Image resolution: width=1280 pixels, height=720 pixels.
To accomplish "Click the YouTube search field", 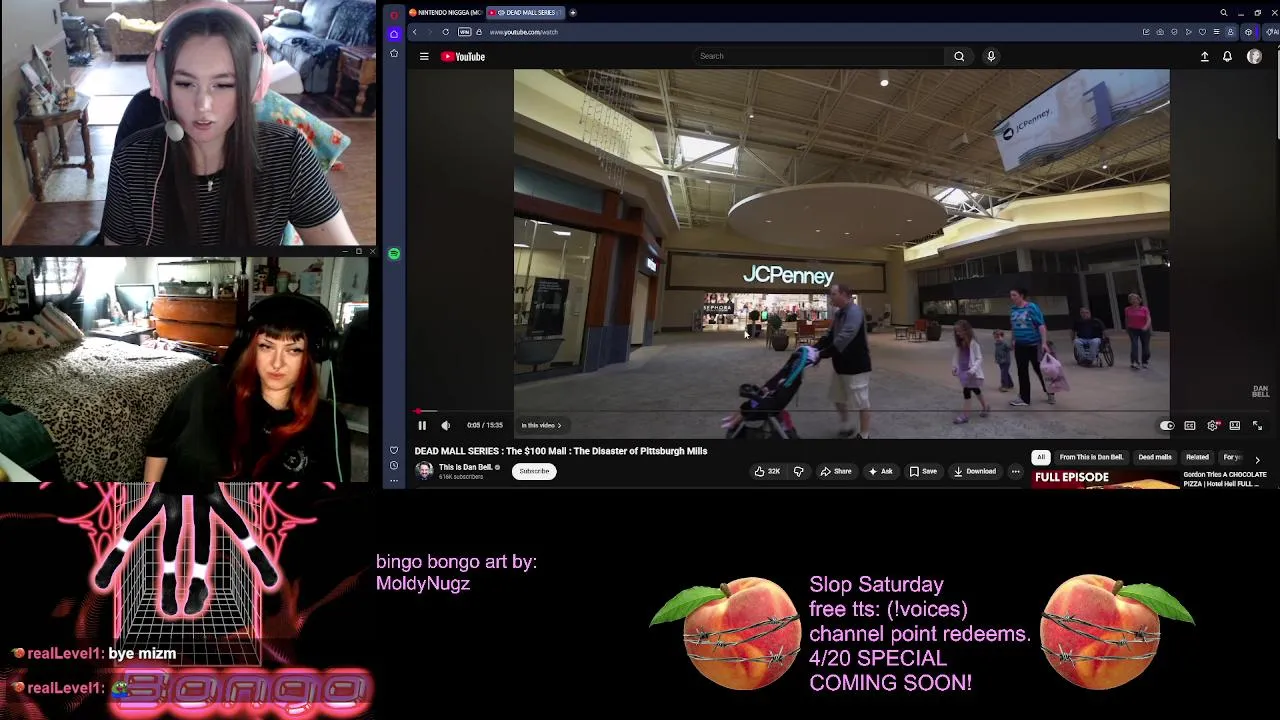I will click(x=818, y=56).
